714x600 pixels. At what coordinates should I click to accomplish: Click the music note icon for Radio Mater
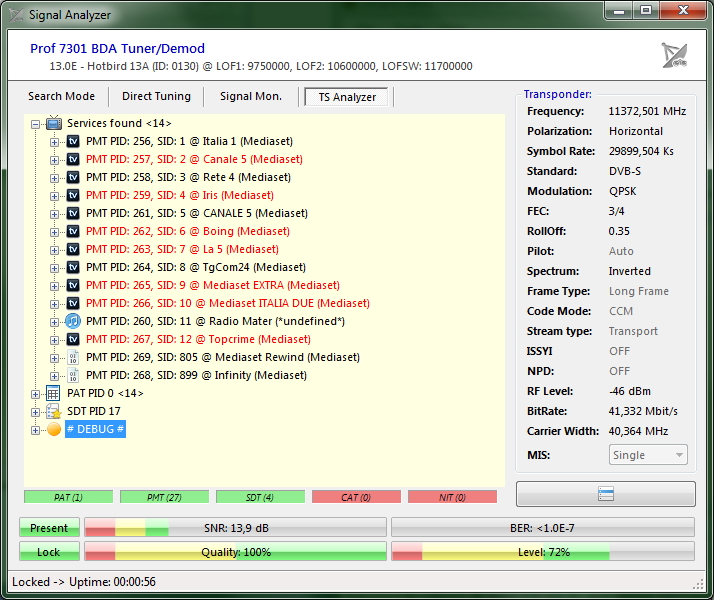tap(73, 321)
